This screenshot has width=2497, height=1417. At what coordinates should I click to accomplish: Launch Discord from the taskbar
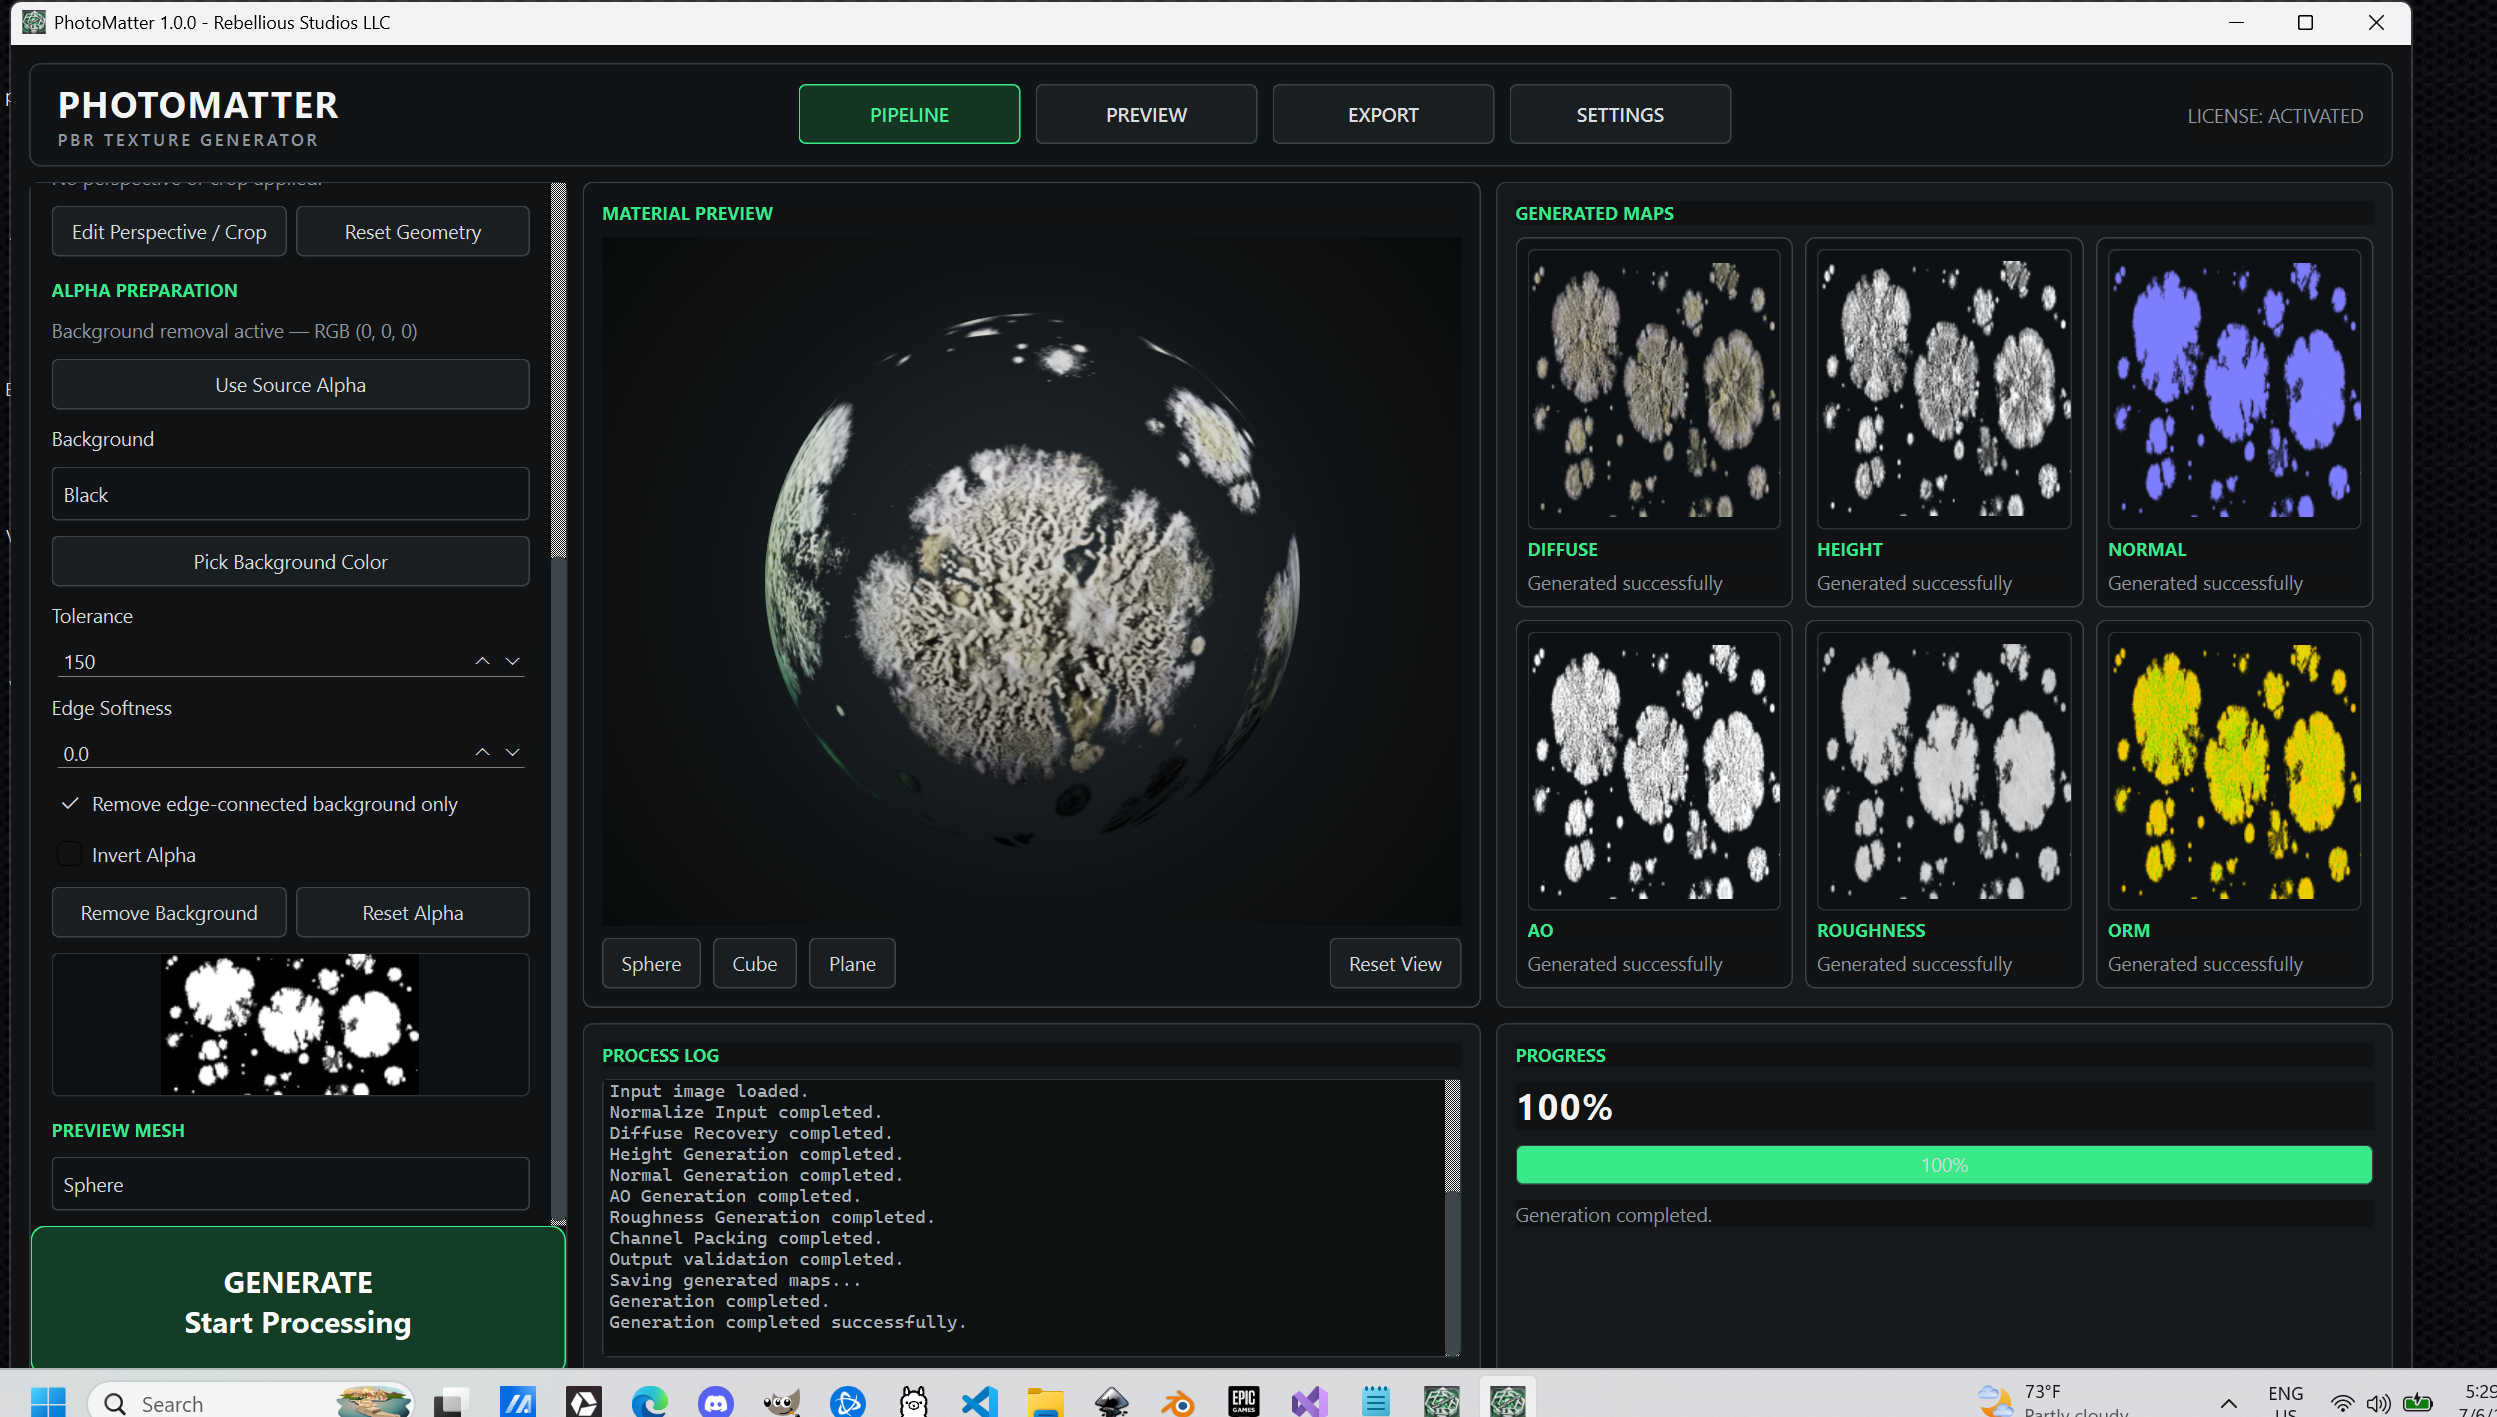pyautogui.click(x=715, y=1402)
